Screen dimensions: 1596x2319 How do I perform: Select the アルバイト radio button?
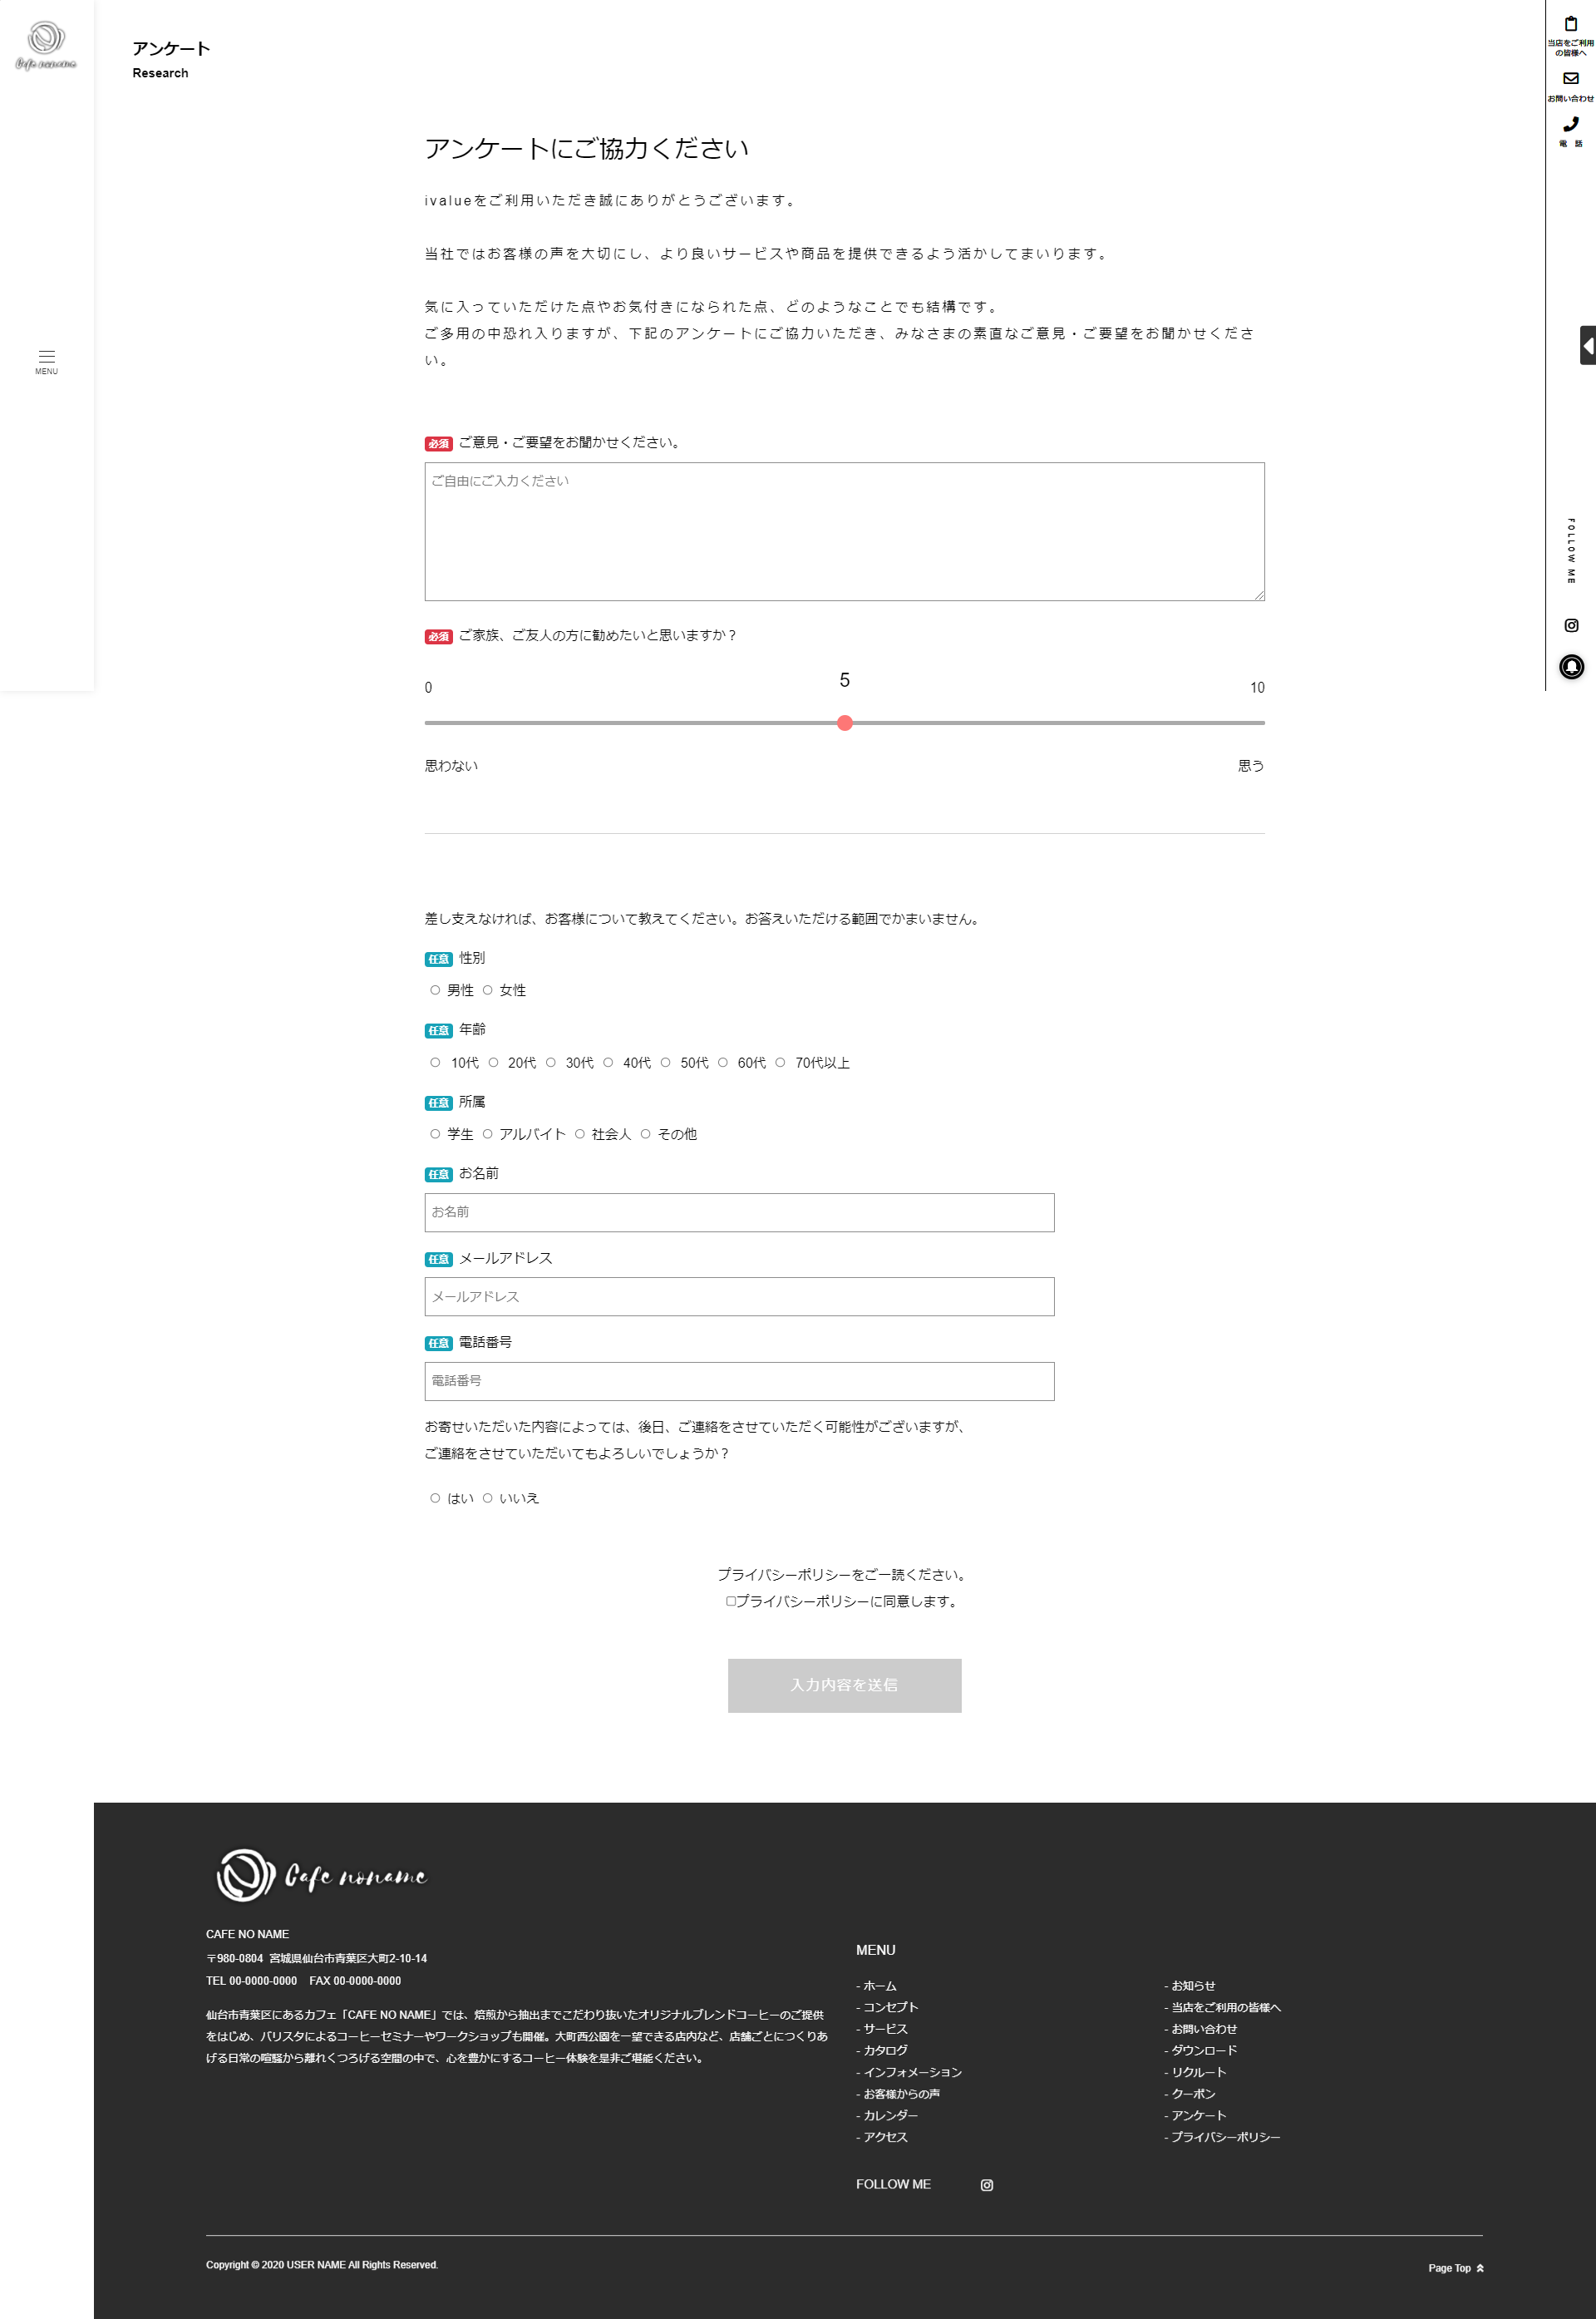pos(487,1133)
